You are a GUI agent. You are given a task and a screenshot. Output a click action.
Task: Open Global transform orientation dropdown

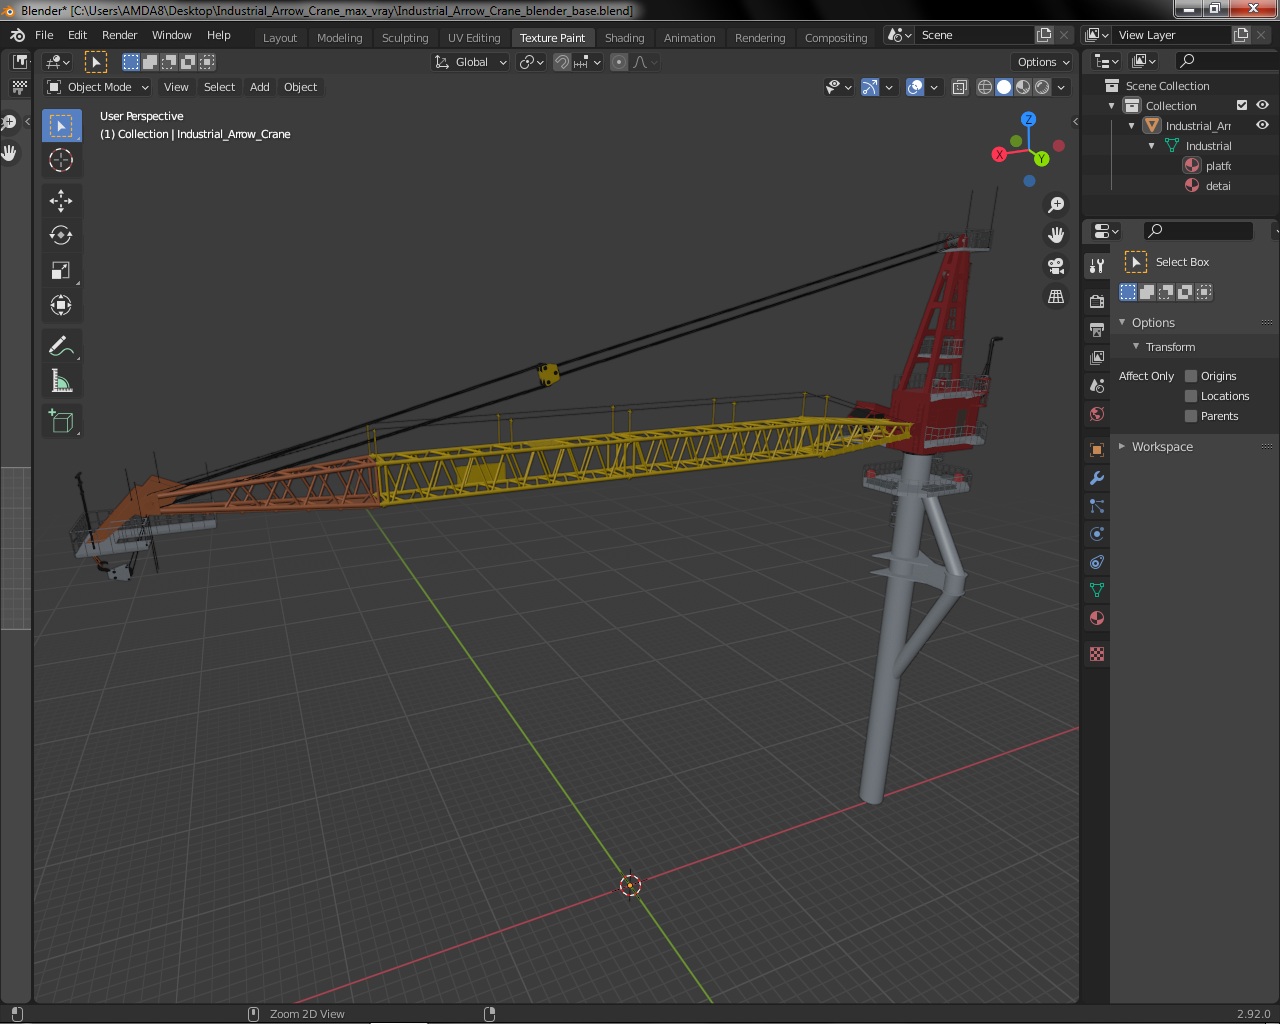[x=470, y=62]
